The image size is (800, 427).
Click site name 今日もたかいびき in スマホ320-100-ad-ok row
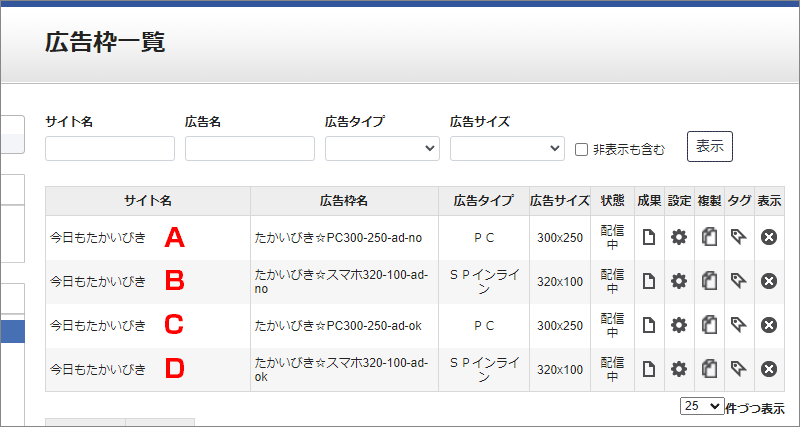tap(98, 369)
